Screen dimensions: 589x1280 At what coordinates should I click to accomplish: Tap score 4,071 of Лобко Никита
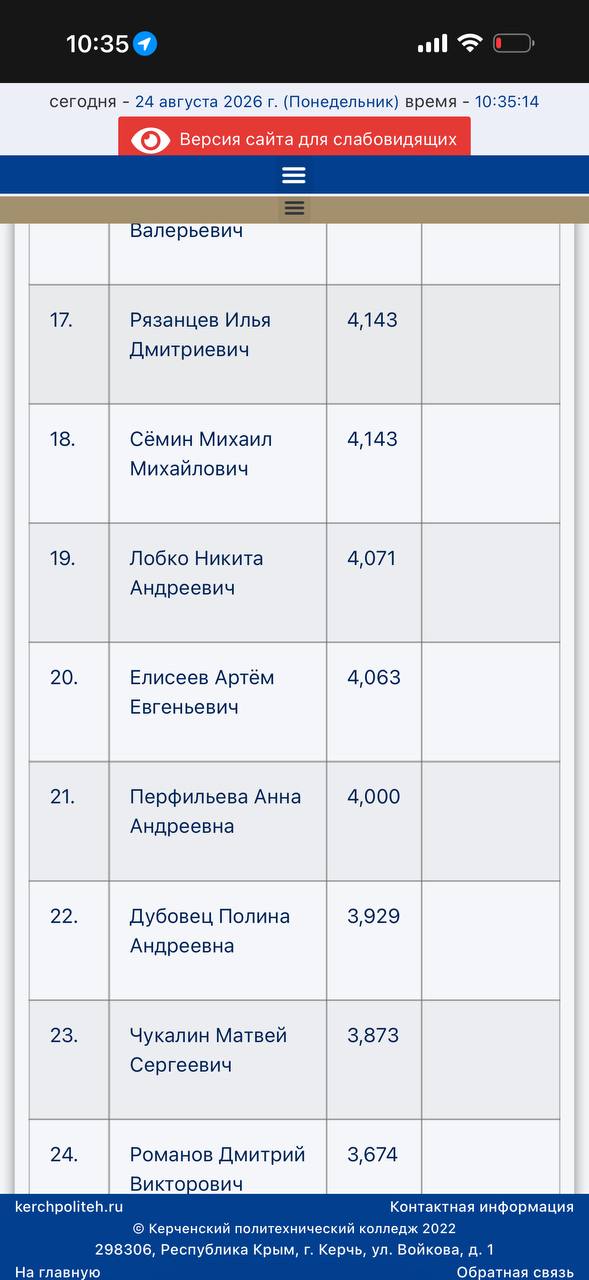372,558
